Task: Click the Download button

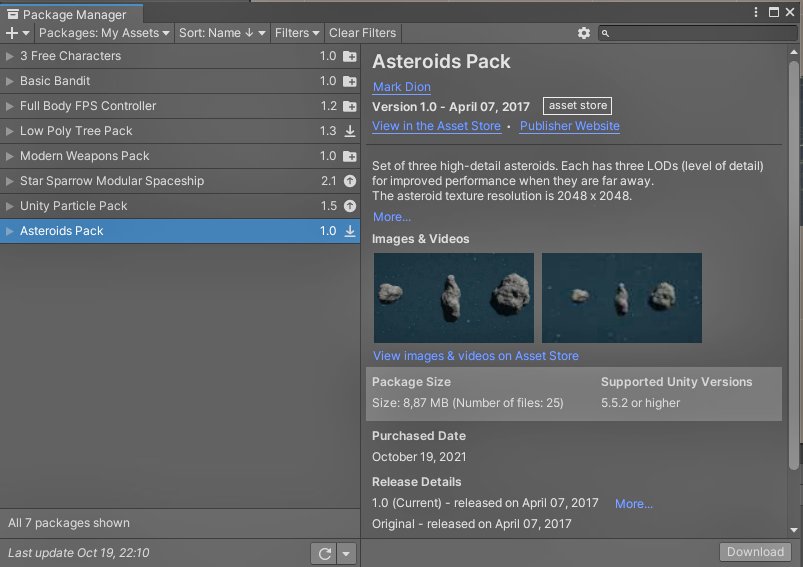Action: [x=755, y=552]
